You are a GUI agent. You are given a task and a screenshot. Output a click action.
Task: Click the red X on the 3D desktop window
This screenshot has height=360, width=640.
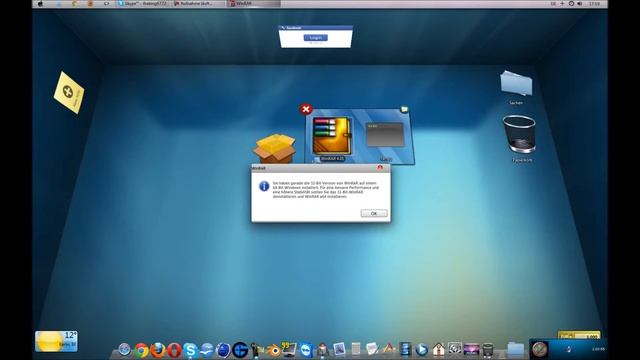pyautogui.click(x=306, y=109)
